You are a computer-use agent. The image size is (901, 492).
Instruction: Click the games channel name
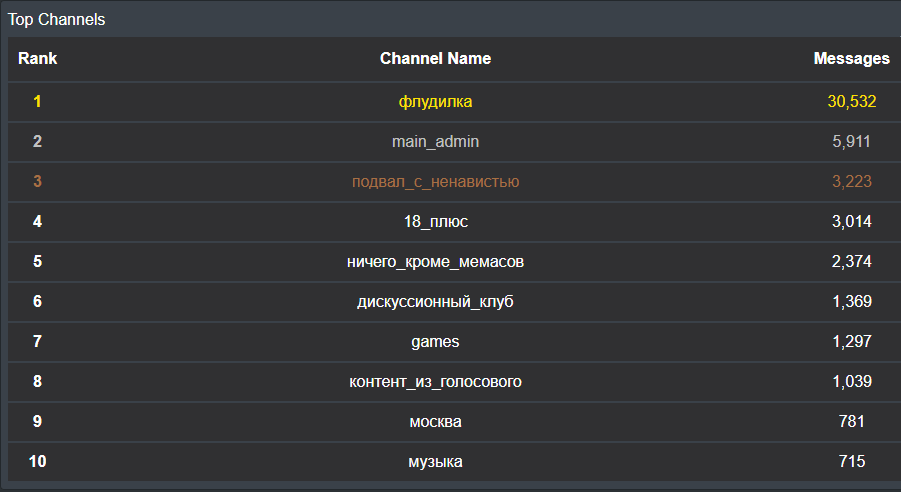coord(435,342)
